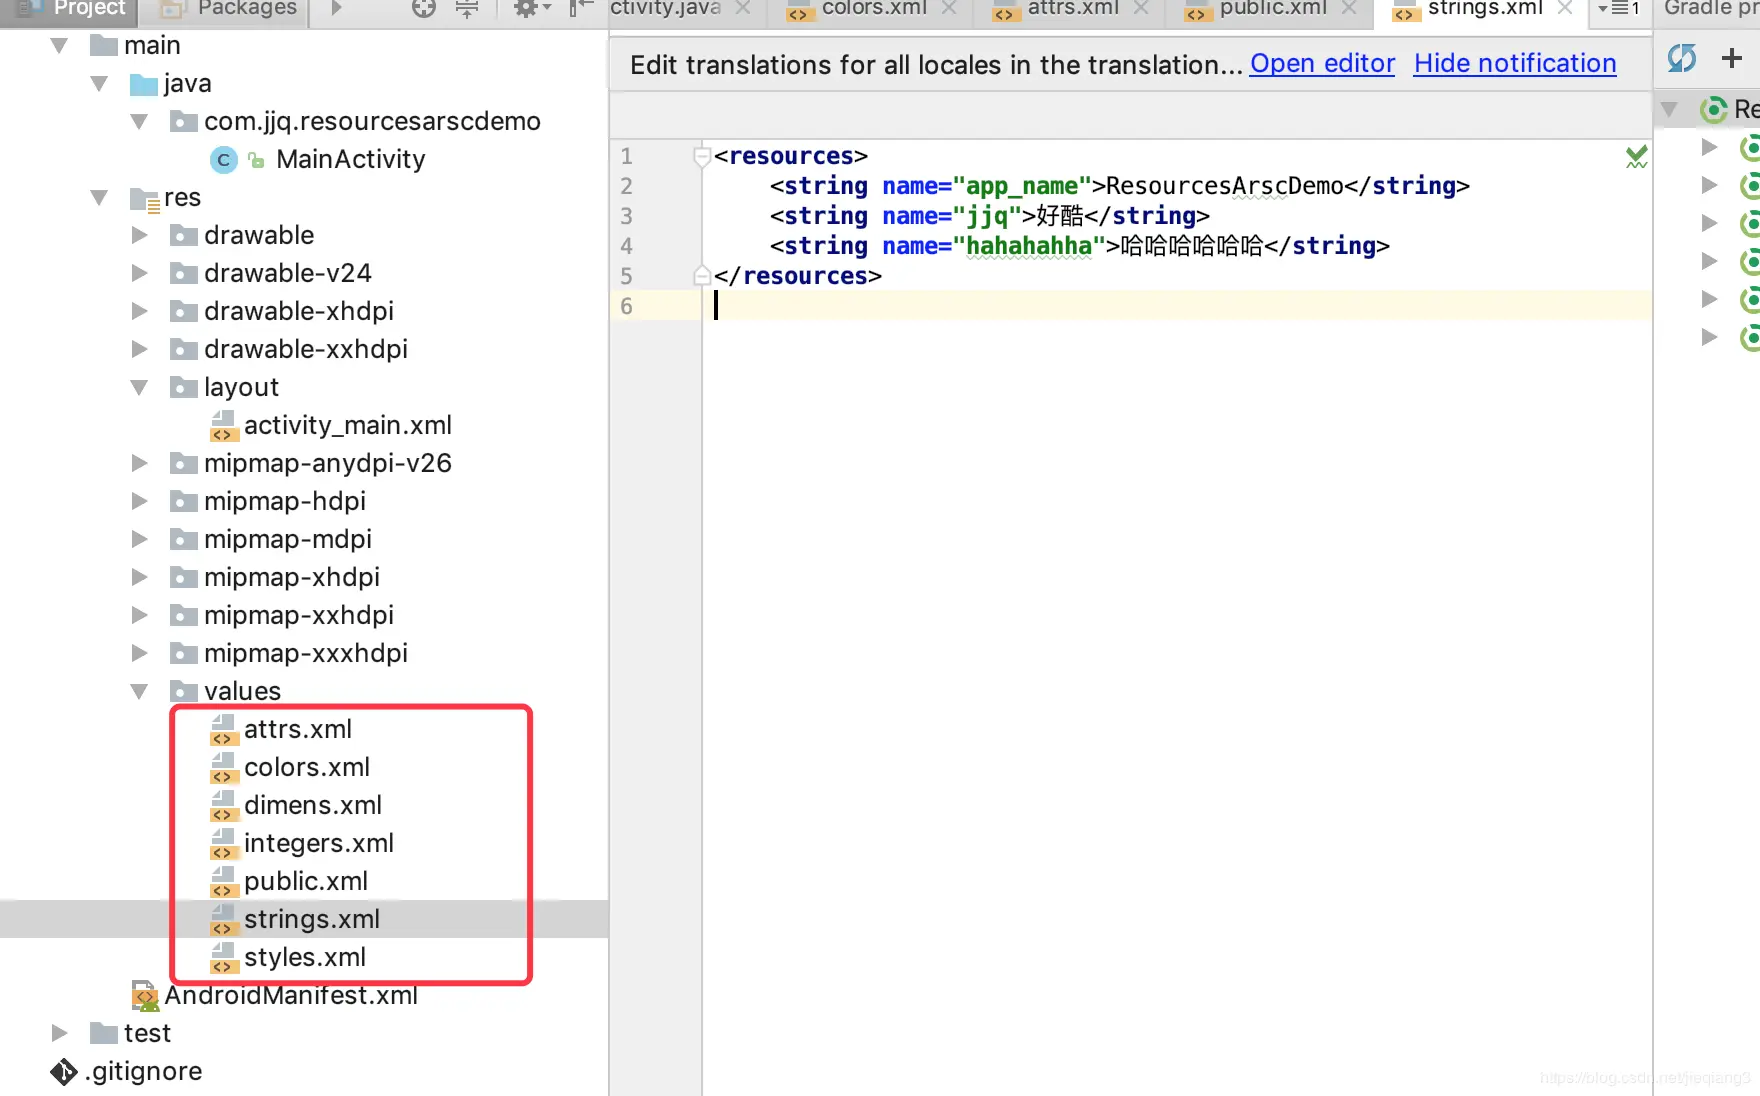Screen dimensions: 1760x1096
Task: Expand the drawable-xxhdpi folder
Action: click(139, 350)
